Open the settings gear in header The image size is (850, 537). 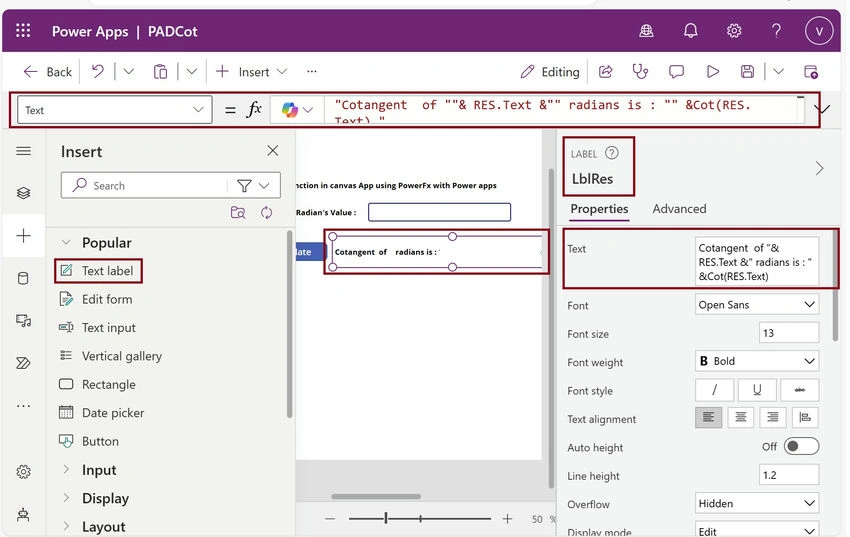coord(733,31)
